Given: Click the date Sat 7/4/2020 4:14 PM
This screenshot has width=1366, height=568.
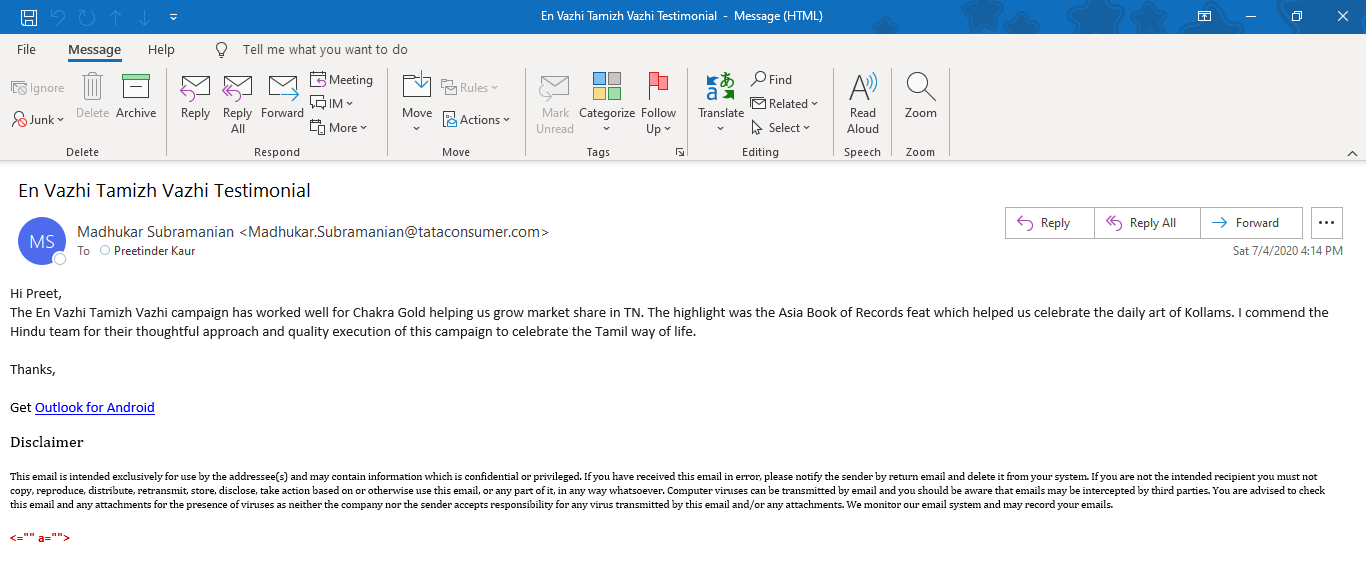Looking at the screenshot, I should point(1288,251).
